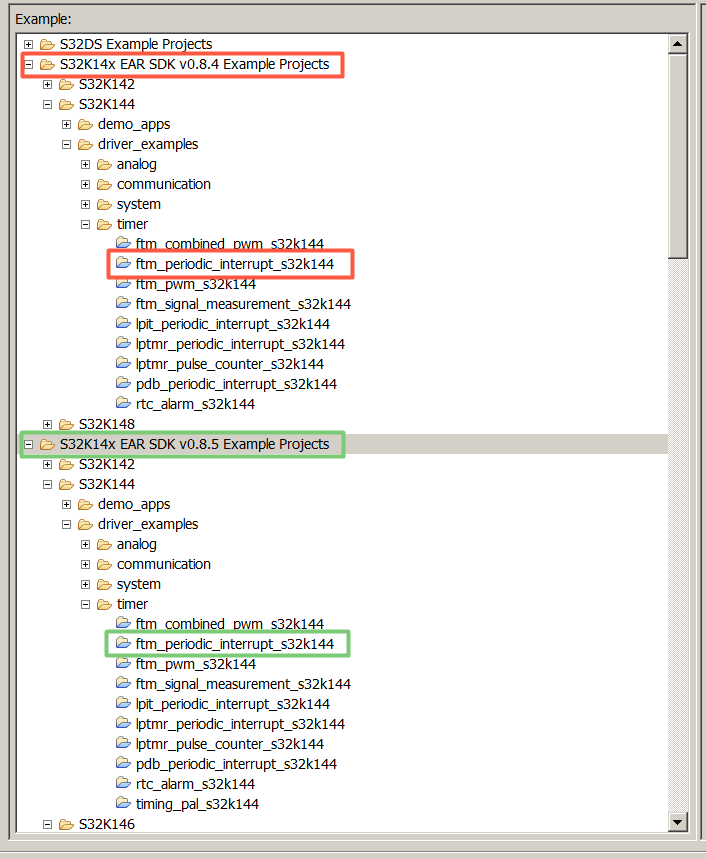Select ftm_periodic_interrupt_s32k144 under SDK v0.8.5
706x859 pixels.
(234, 644)
